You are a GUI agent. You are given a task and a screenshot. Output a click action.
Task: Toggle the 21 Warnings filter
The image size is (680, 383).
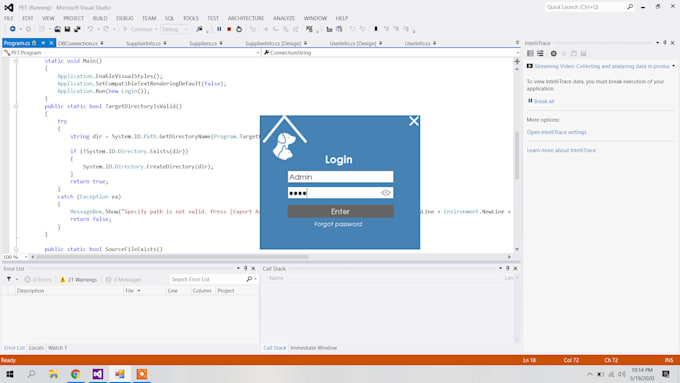click(78, 280)
